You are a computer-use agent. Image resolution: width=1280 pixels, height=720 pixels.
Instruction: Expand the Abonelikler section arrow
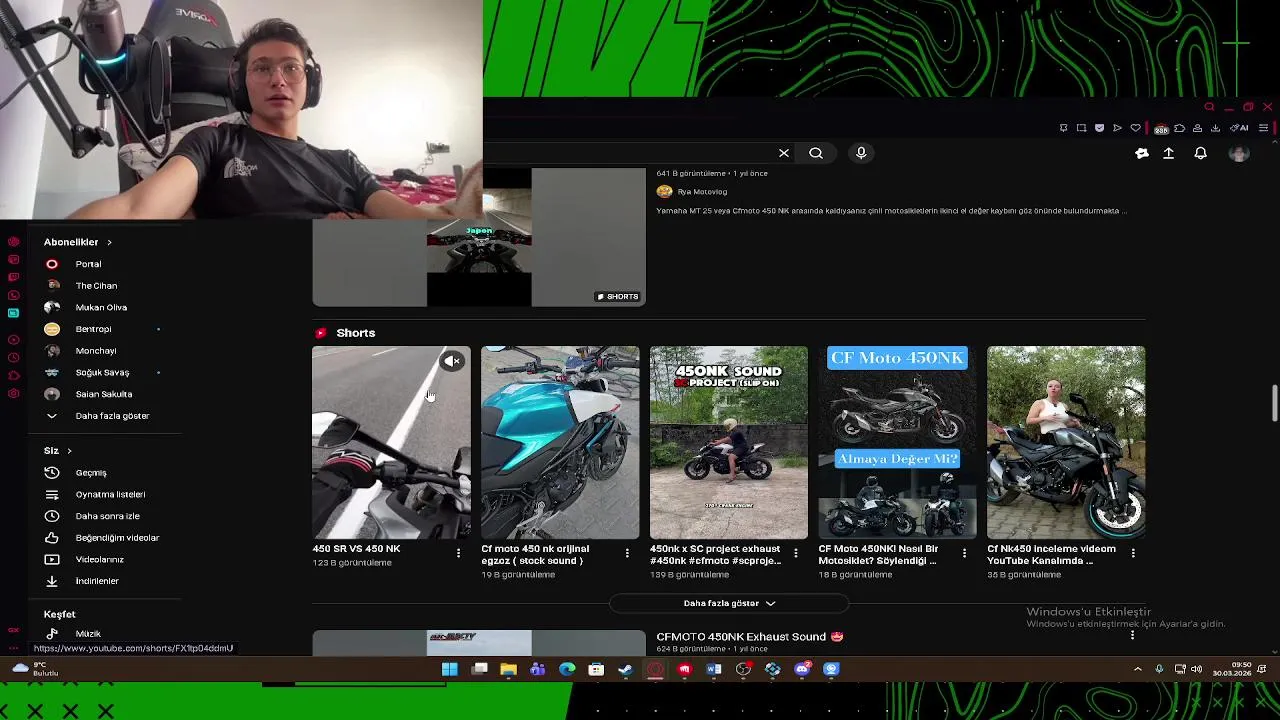point(109,242)
